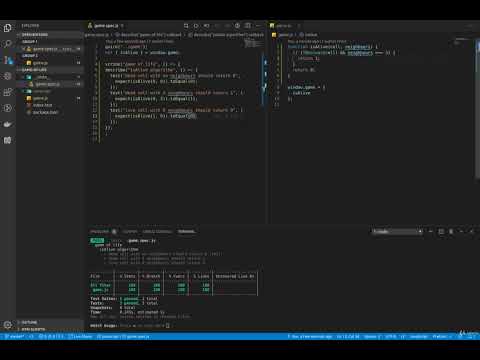Collapse the project folder section in Explorer
Viewport: 480px width, 360px height.
[50, 70]
